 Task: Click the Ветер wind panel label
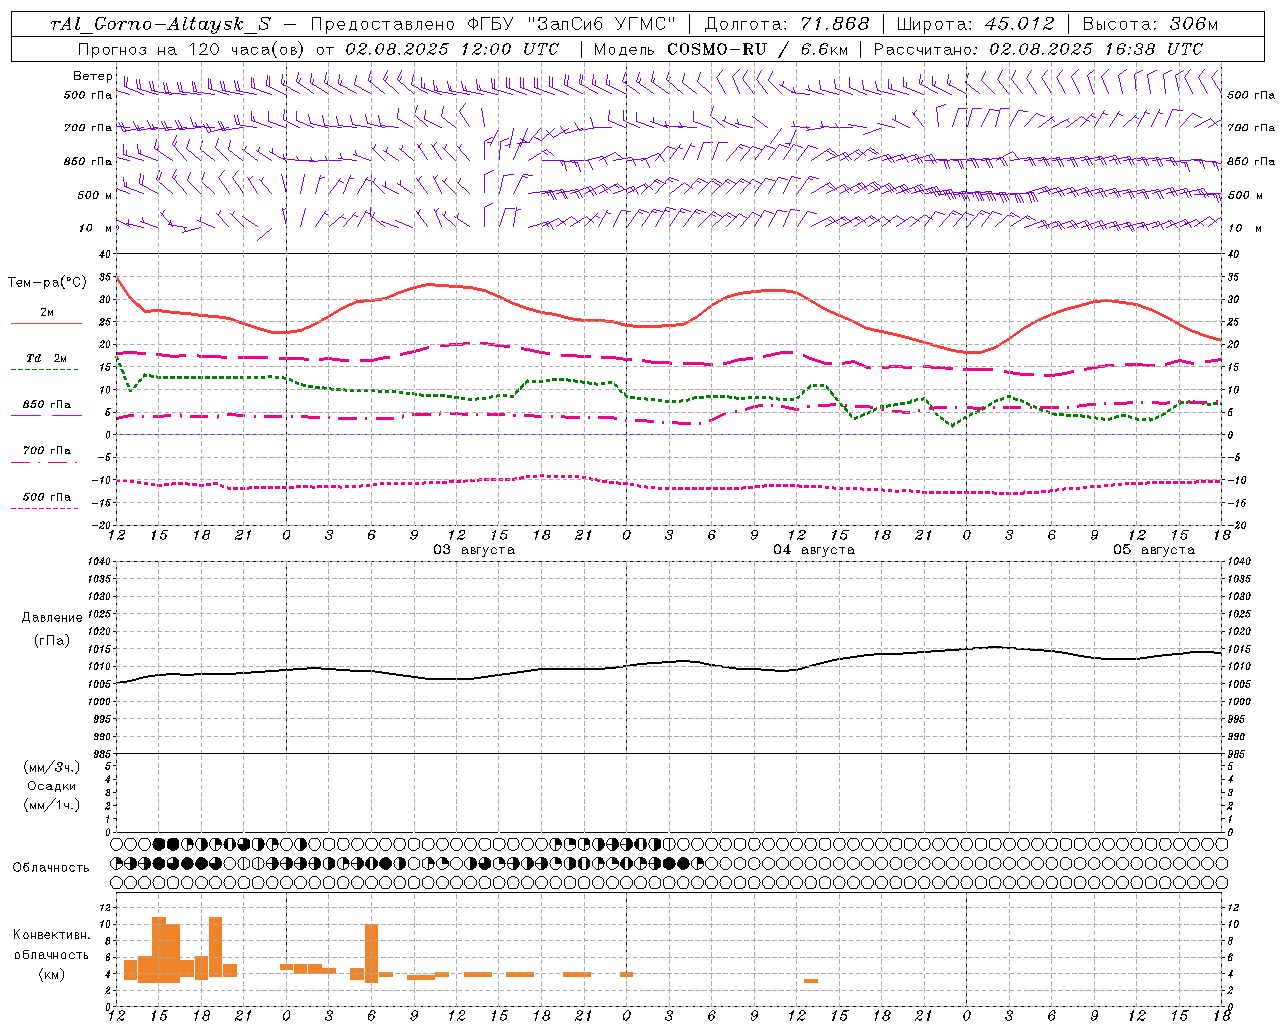92,76
